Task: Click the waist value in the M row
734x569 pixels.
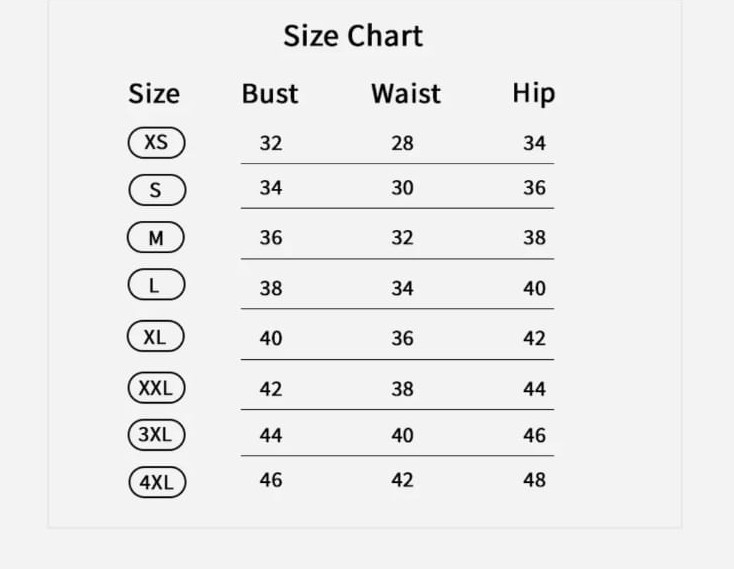Action: [402, 238]
